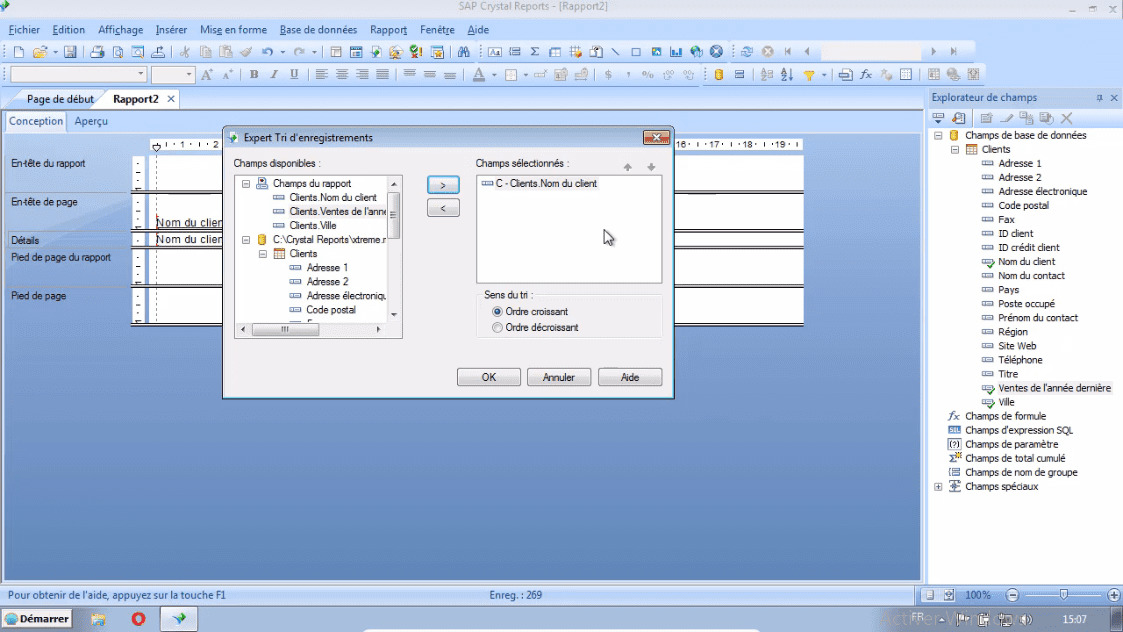Click the binoculars search icon
Viewport: 1123px width, 632px height.
point(463,52)
